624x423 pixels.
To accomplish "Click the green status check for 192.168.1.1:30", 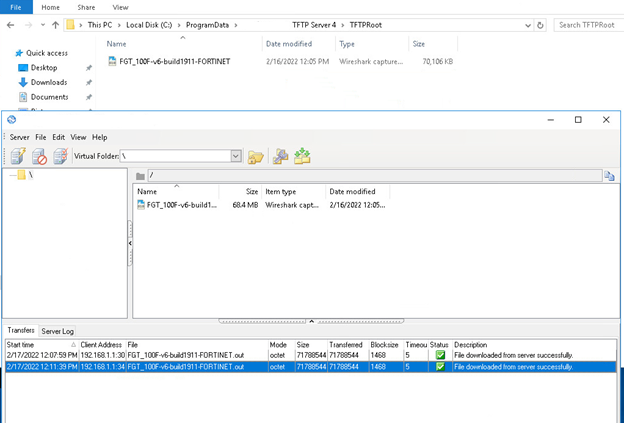I will pos(440,355).
